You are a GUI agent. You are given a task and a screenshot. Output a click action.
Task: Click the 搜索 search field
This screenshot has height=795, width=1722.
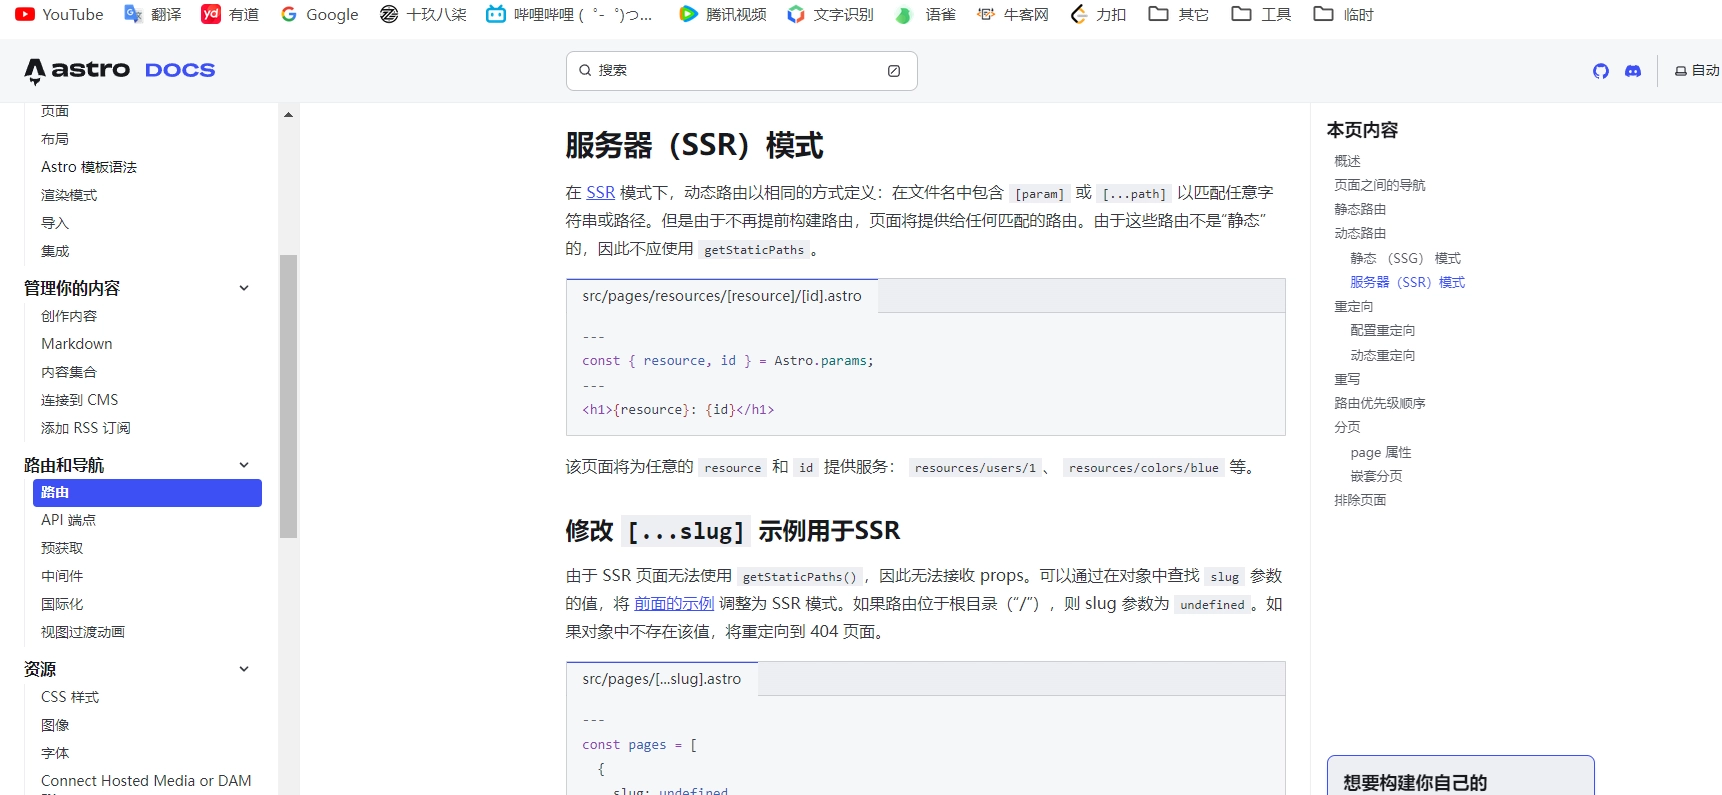[x=740, y=71]
